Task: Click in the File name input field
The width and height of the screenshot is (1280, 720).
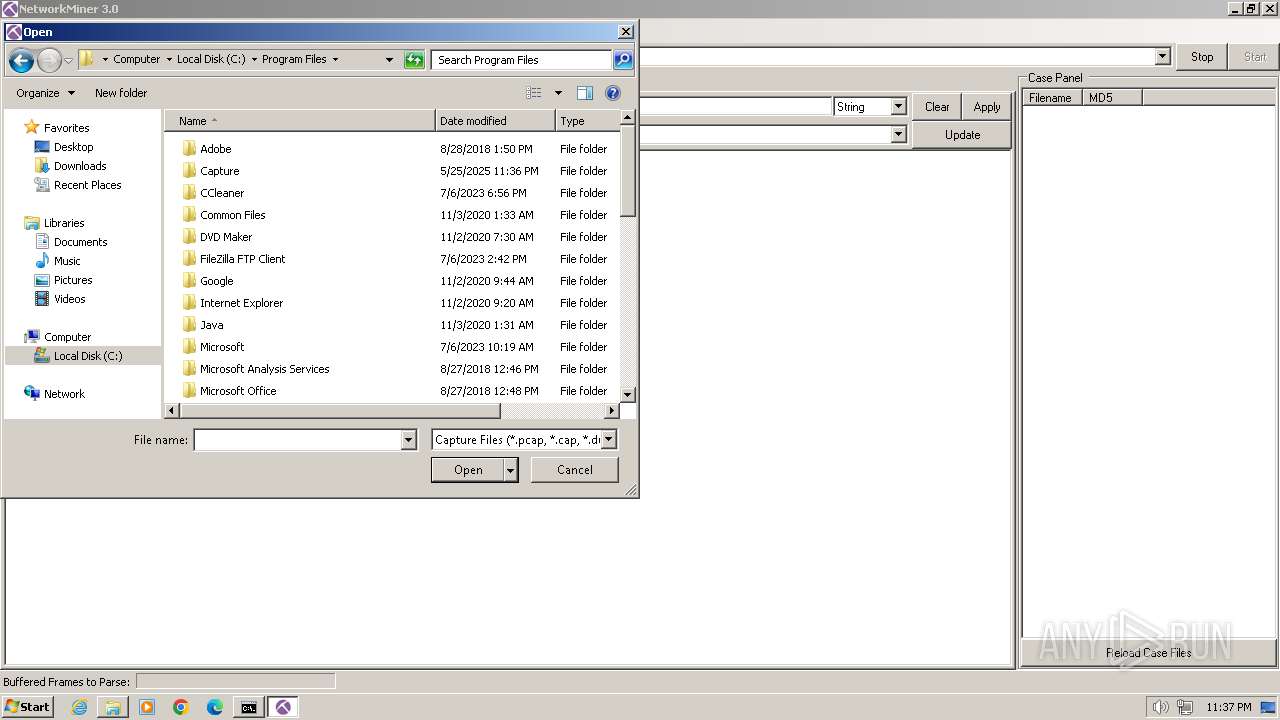Action: pos(297,440)
